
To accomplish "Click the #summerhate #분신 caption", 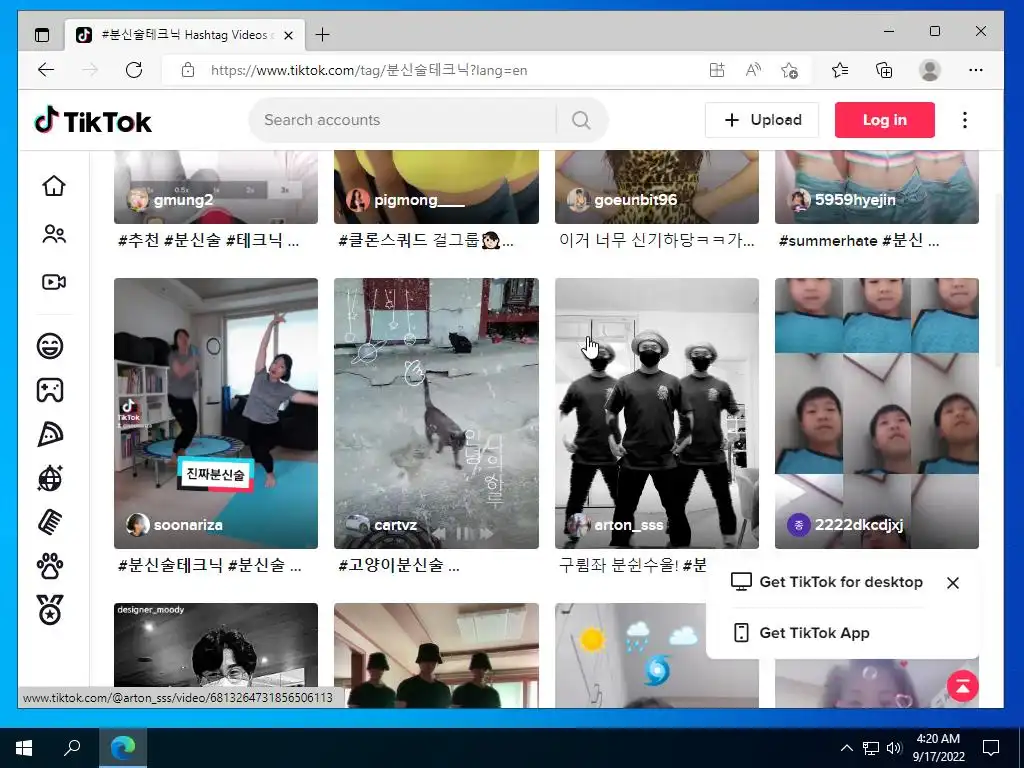I will click(859, 241).
